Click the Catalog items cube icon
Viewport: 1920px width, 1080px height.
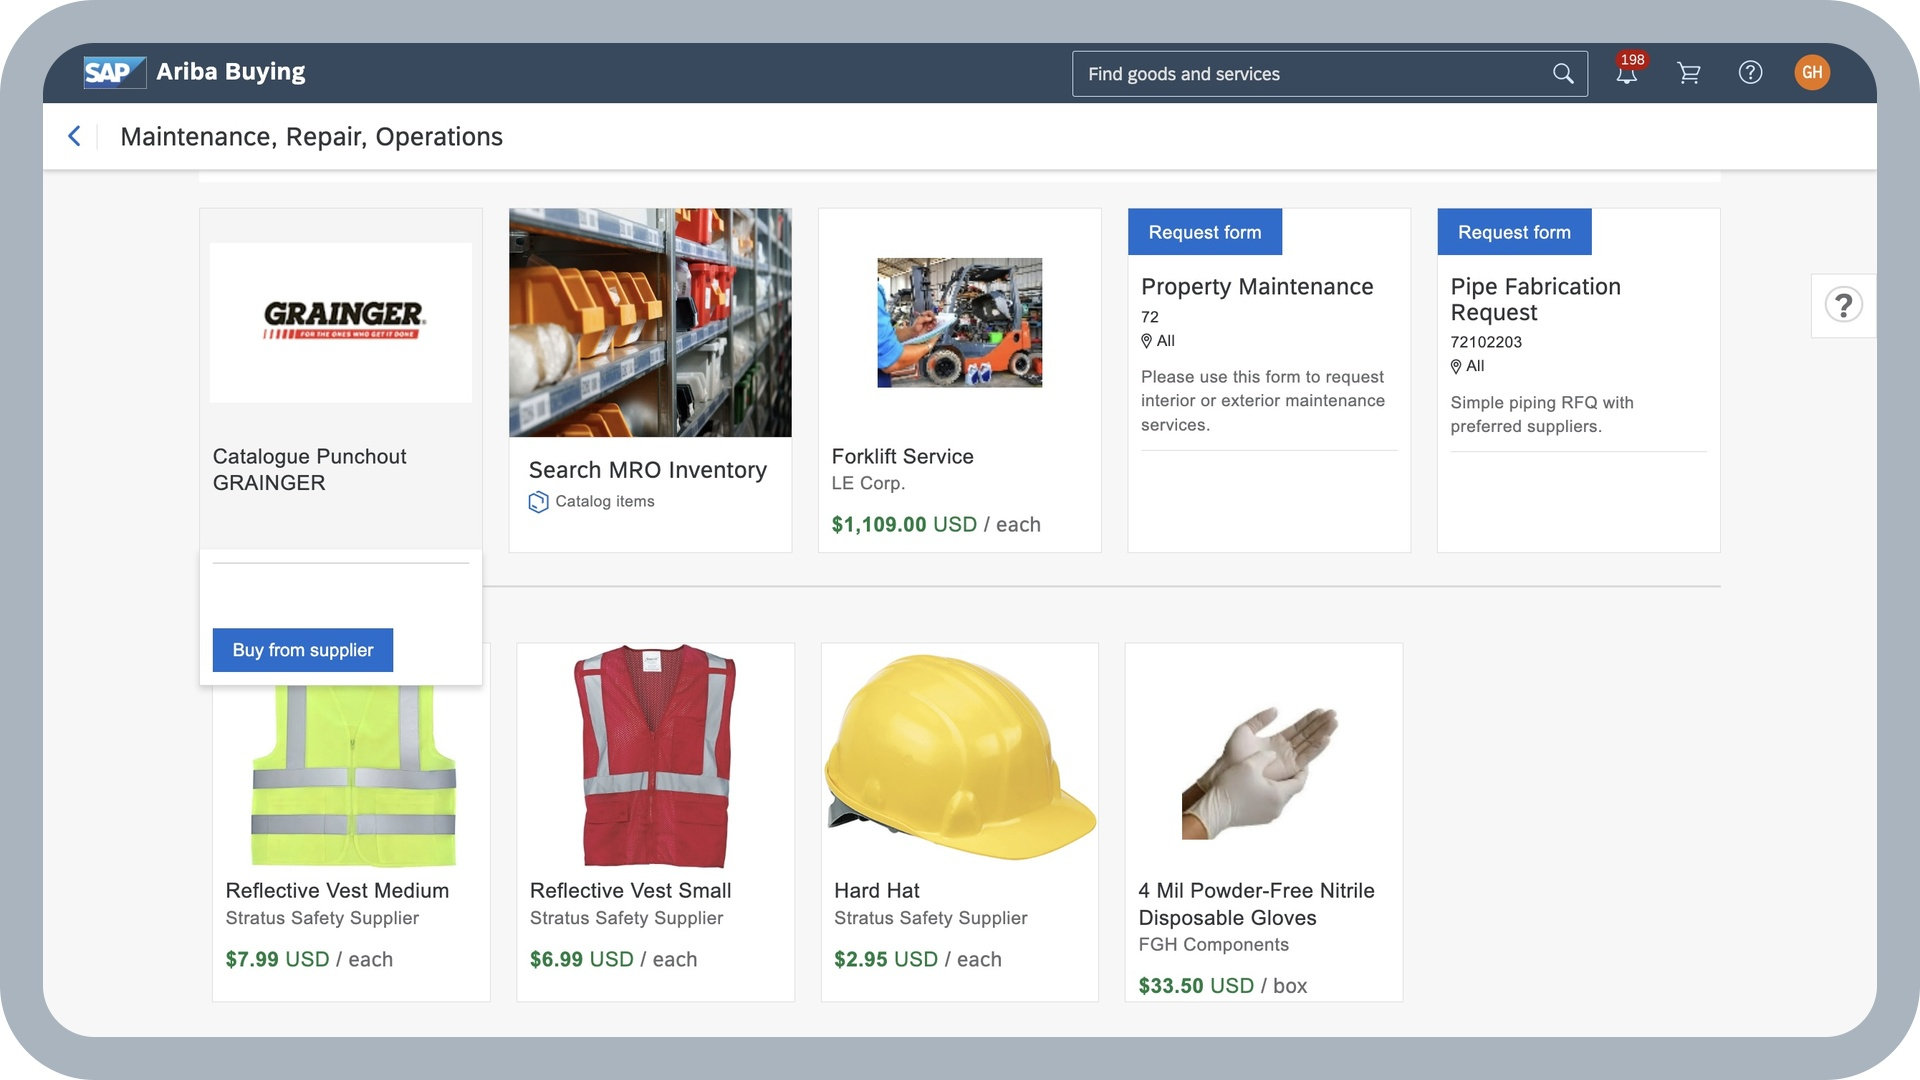[538, 502]
